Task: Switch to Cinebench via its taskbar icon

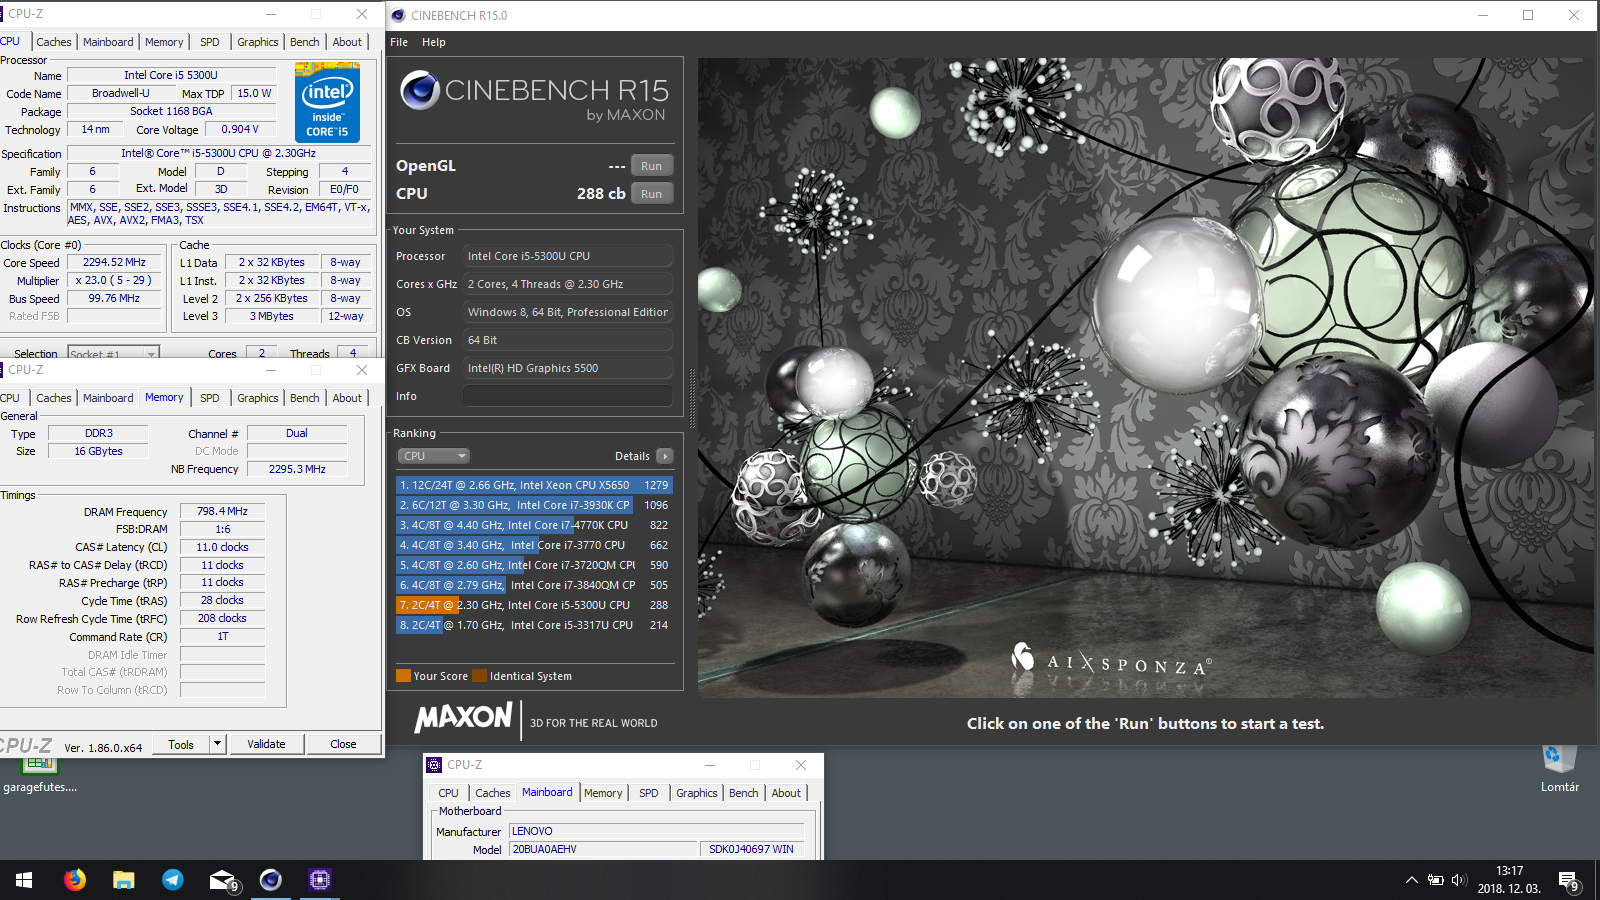Action: coord(271,880)
